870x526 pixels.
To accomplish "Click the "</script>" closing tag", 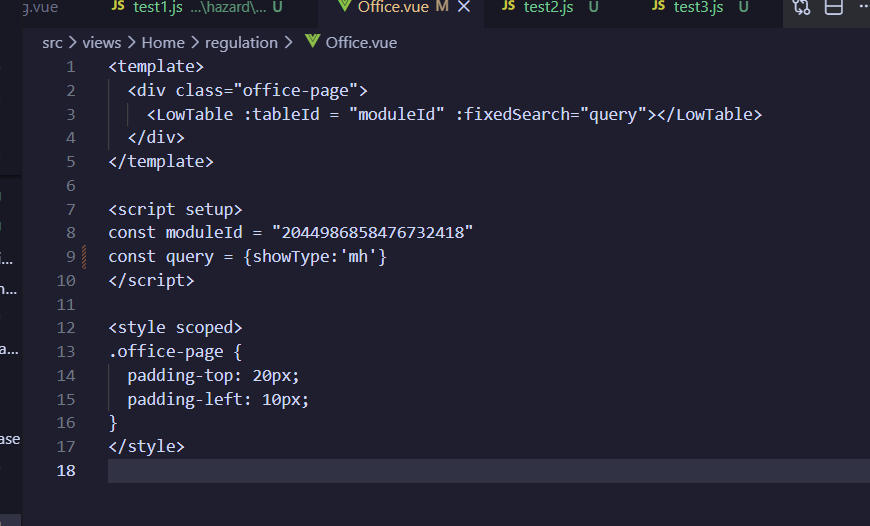I will click(151, 280).
